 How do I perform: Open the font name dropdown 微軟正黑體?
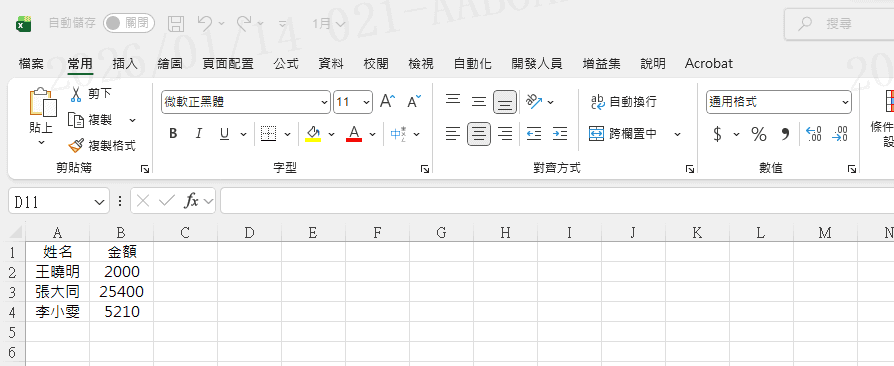point(246,102)
